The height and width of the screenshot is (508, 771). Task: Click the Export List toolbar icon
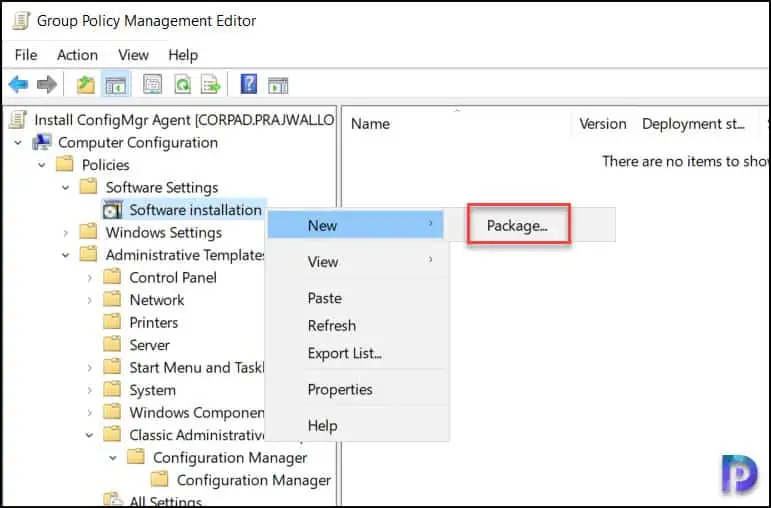coord(210,85)
